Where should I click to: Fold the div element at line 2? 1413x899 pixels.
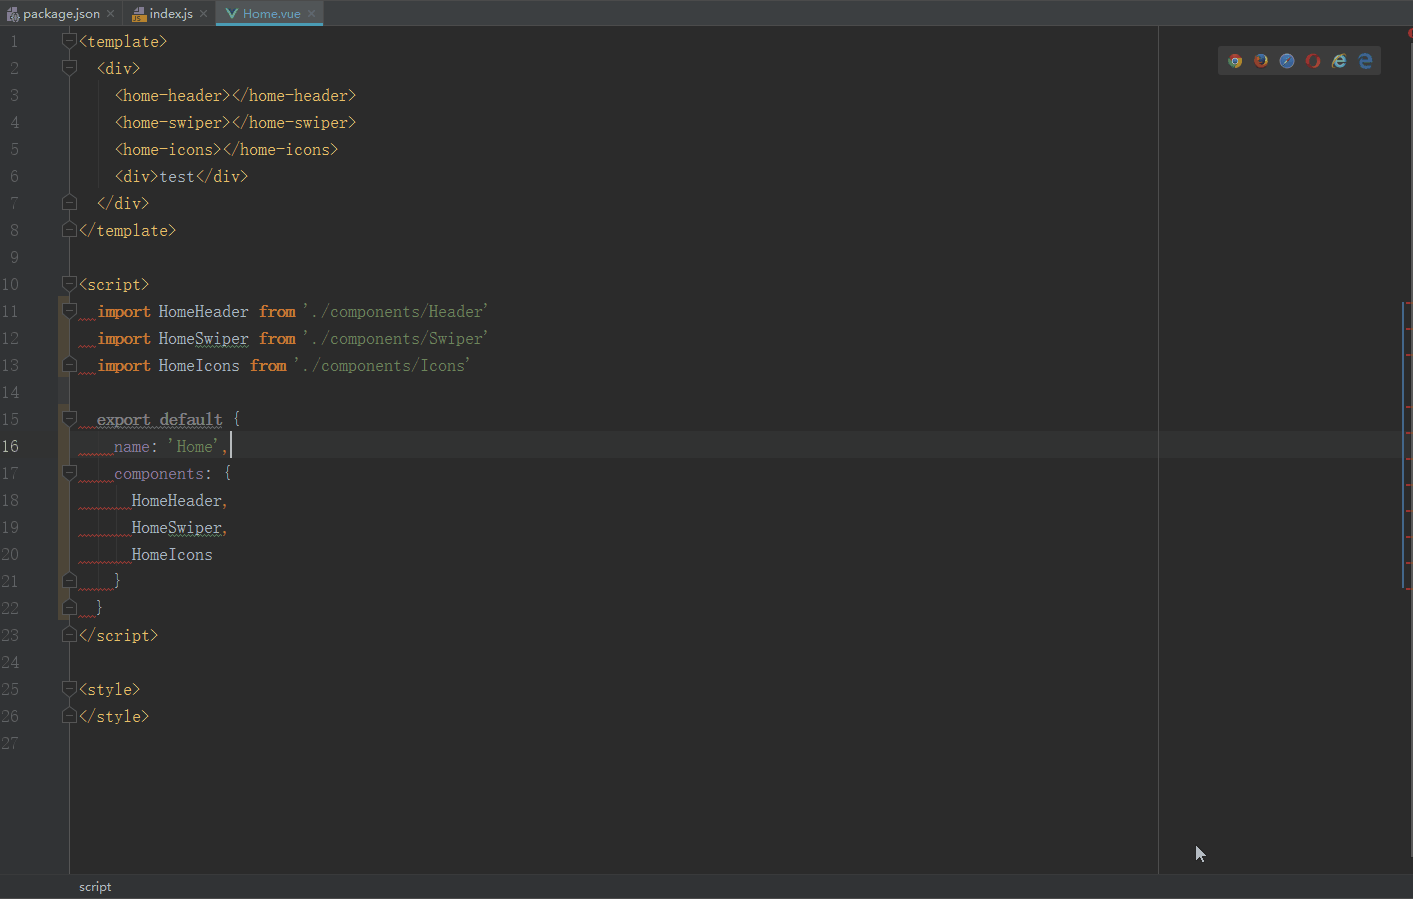(68, 67)
